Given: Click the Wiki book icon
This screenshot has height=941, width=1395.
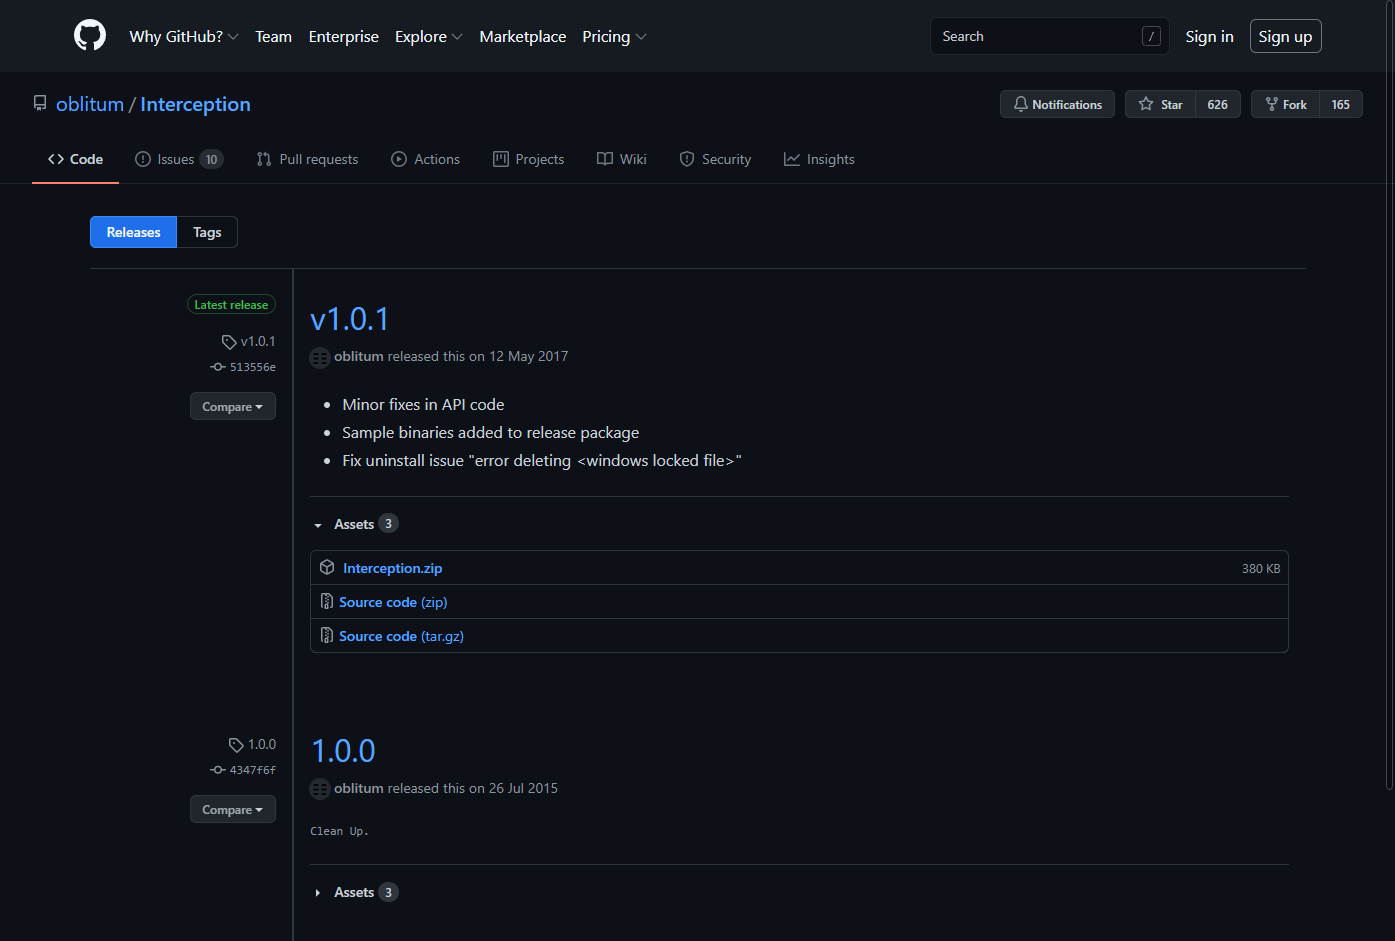Looking at the screenshot, I should pyautogui.click(x=605, y=159).
